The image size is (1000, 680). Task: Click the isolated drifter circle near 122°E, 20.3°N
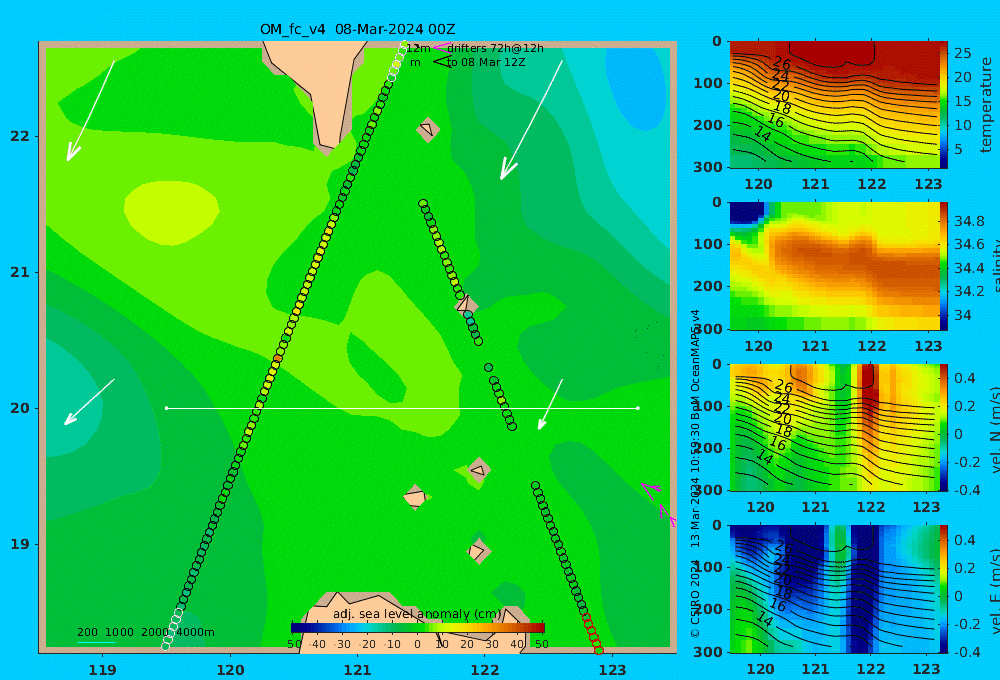489,367
